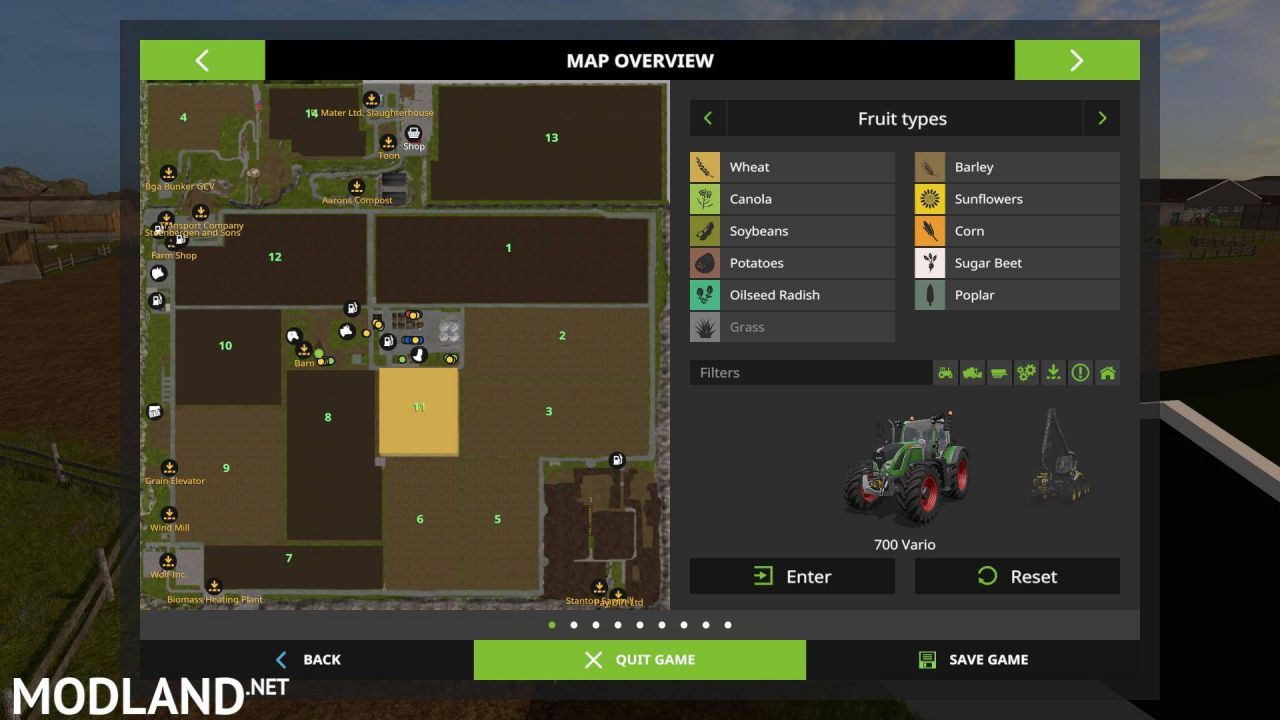Toggle Barley fruit type overlay
The width and height of the screenshot is (1280, 720).
click(1017, 167)
